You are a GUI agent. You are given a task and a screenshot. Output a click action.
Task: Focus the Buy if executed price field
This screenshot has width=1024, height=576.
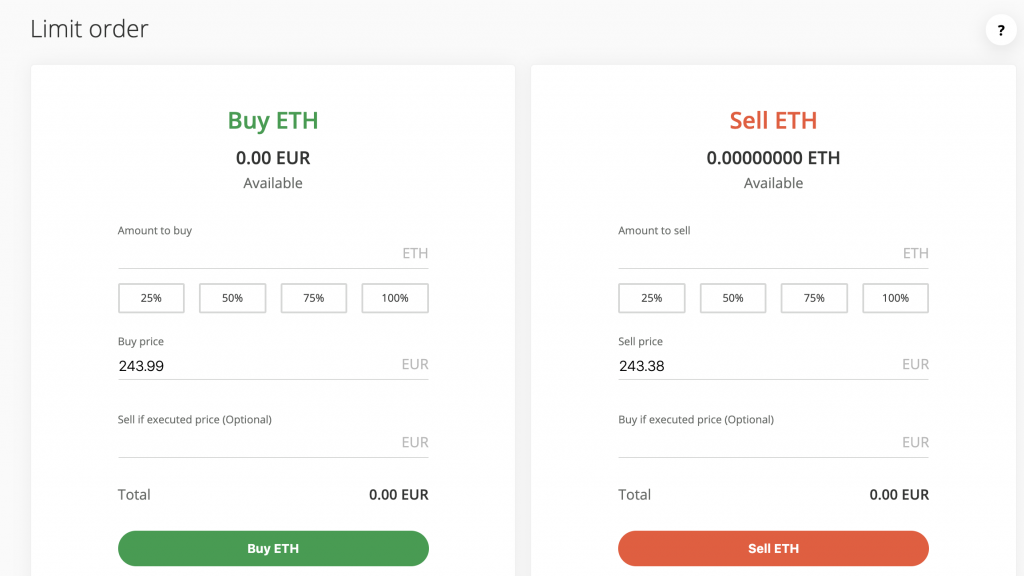coord(773,443)
